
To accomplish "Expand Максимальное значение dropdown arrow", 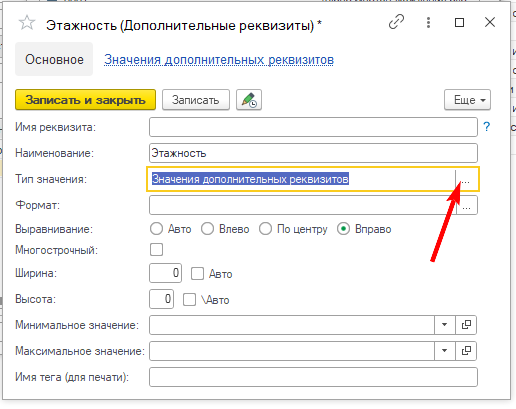I will [445, 351].
